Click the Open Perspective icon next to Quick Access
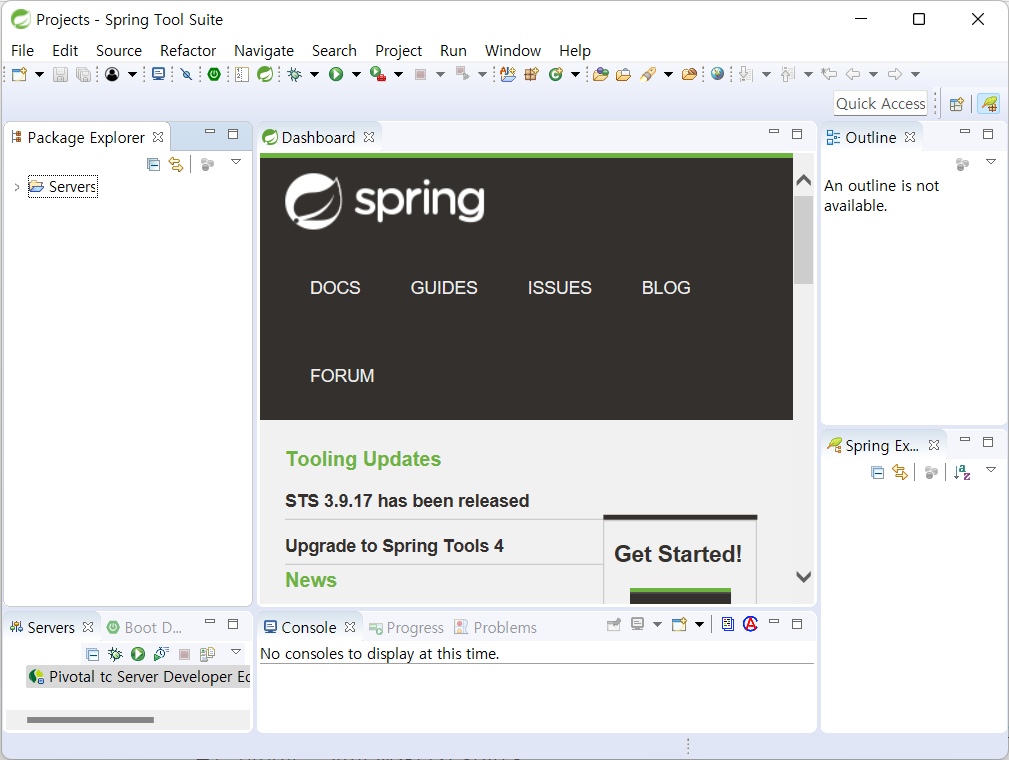This screenshot has height=760, width=1009. pyautogui.click(x=957, y=104)
